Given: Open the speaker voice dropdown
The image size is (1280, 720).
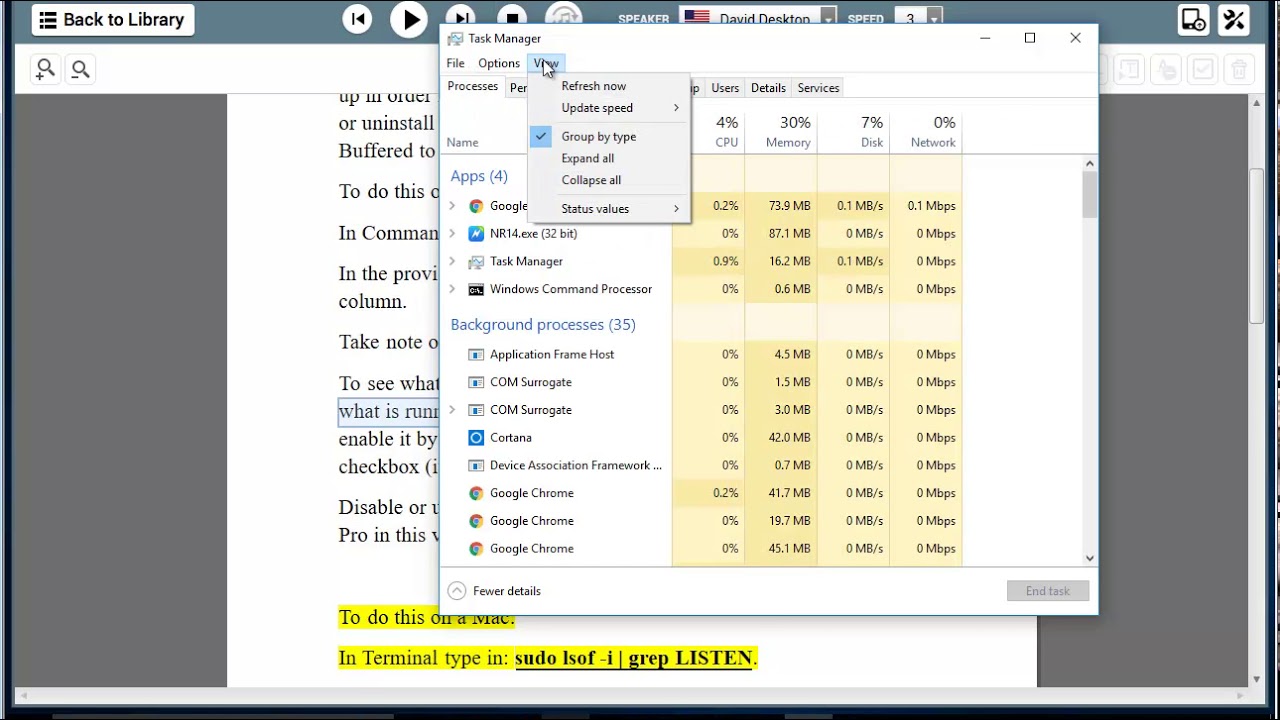Looking at the screenshot, I should (828, 18).
